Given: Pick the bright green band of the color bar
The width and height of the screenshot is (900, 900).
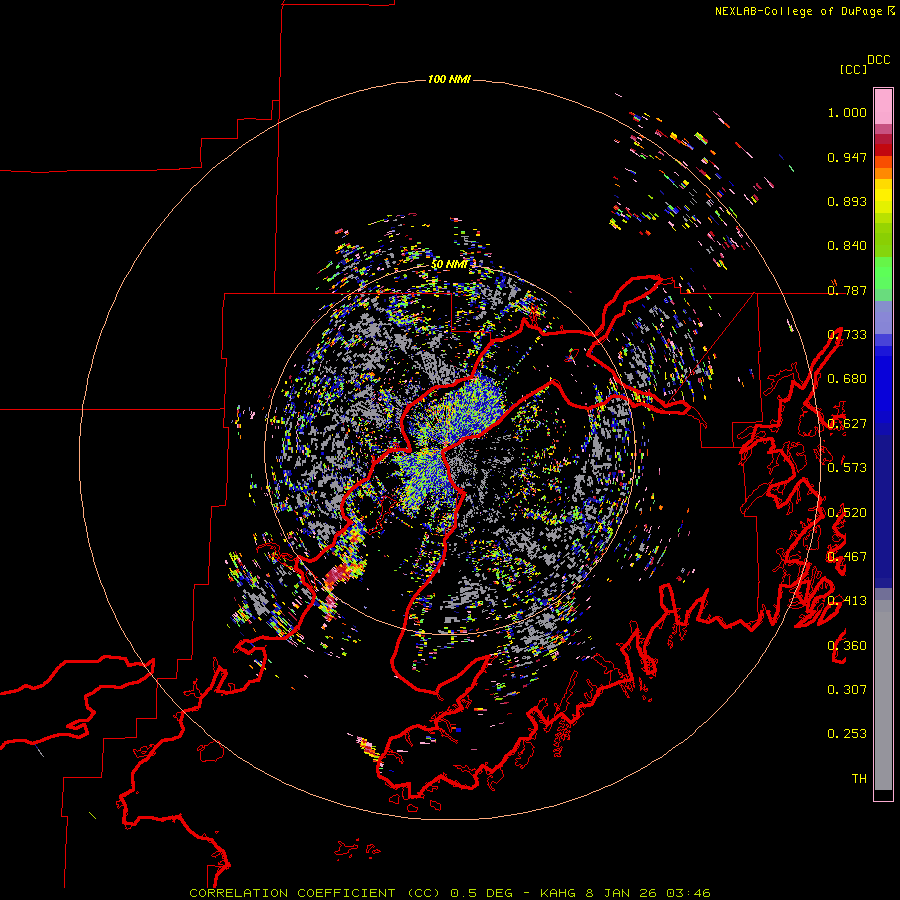Looking at the screenshot, I should [883, 273].
